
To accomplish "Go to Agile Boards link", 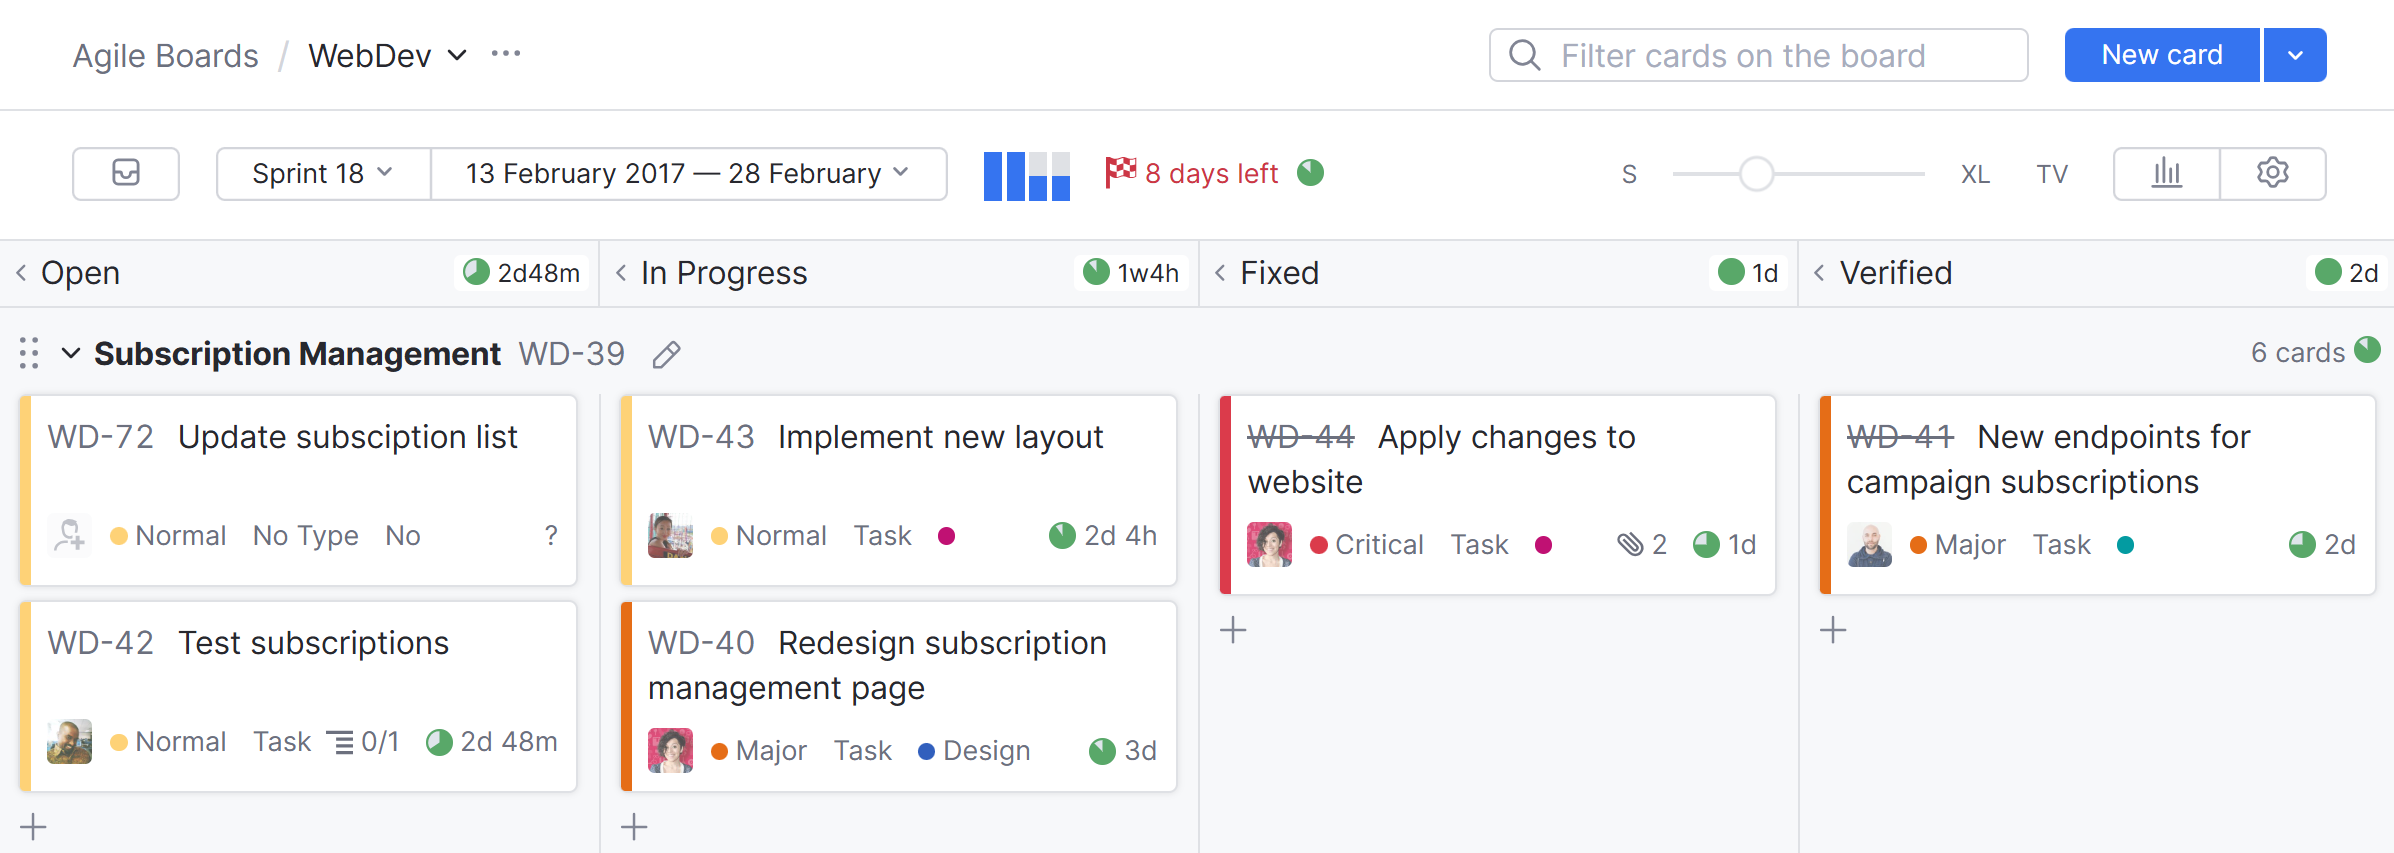I will tap(165, 55).
